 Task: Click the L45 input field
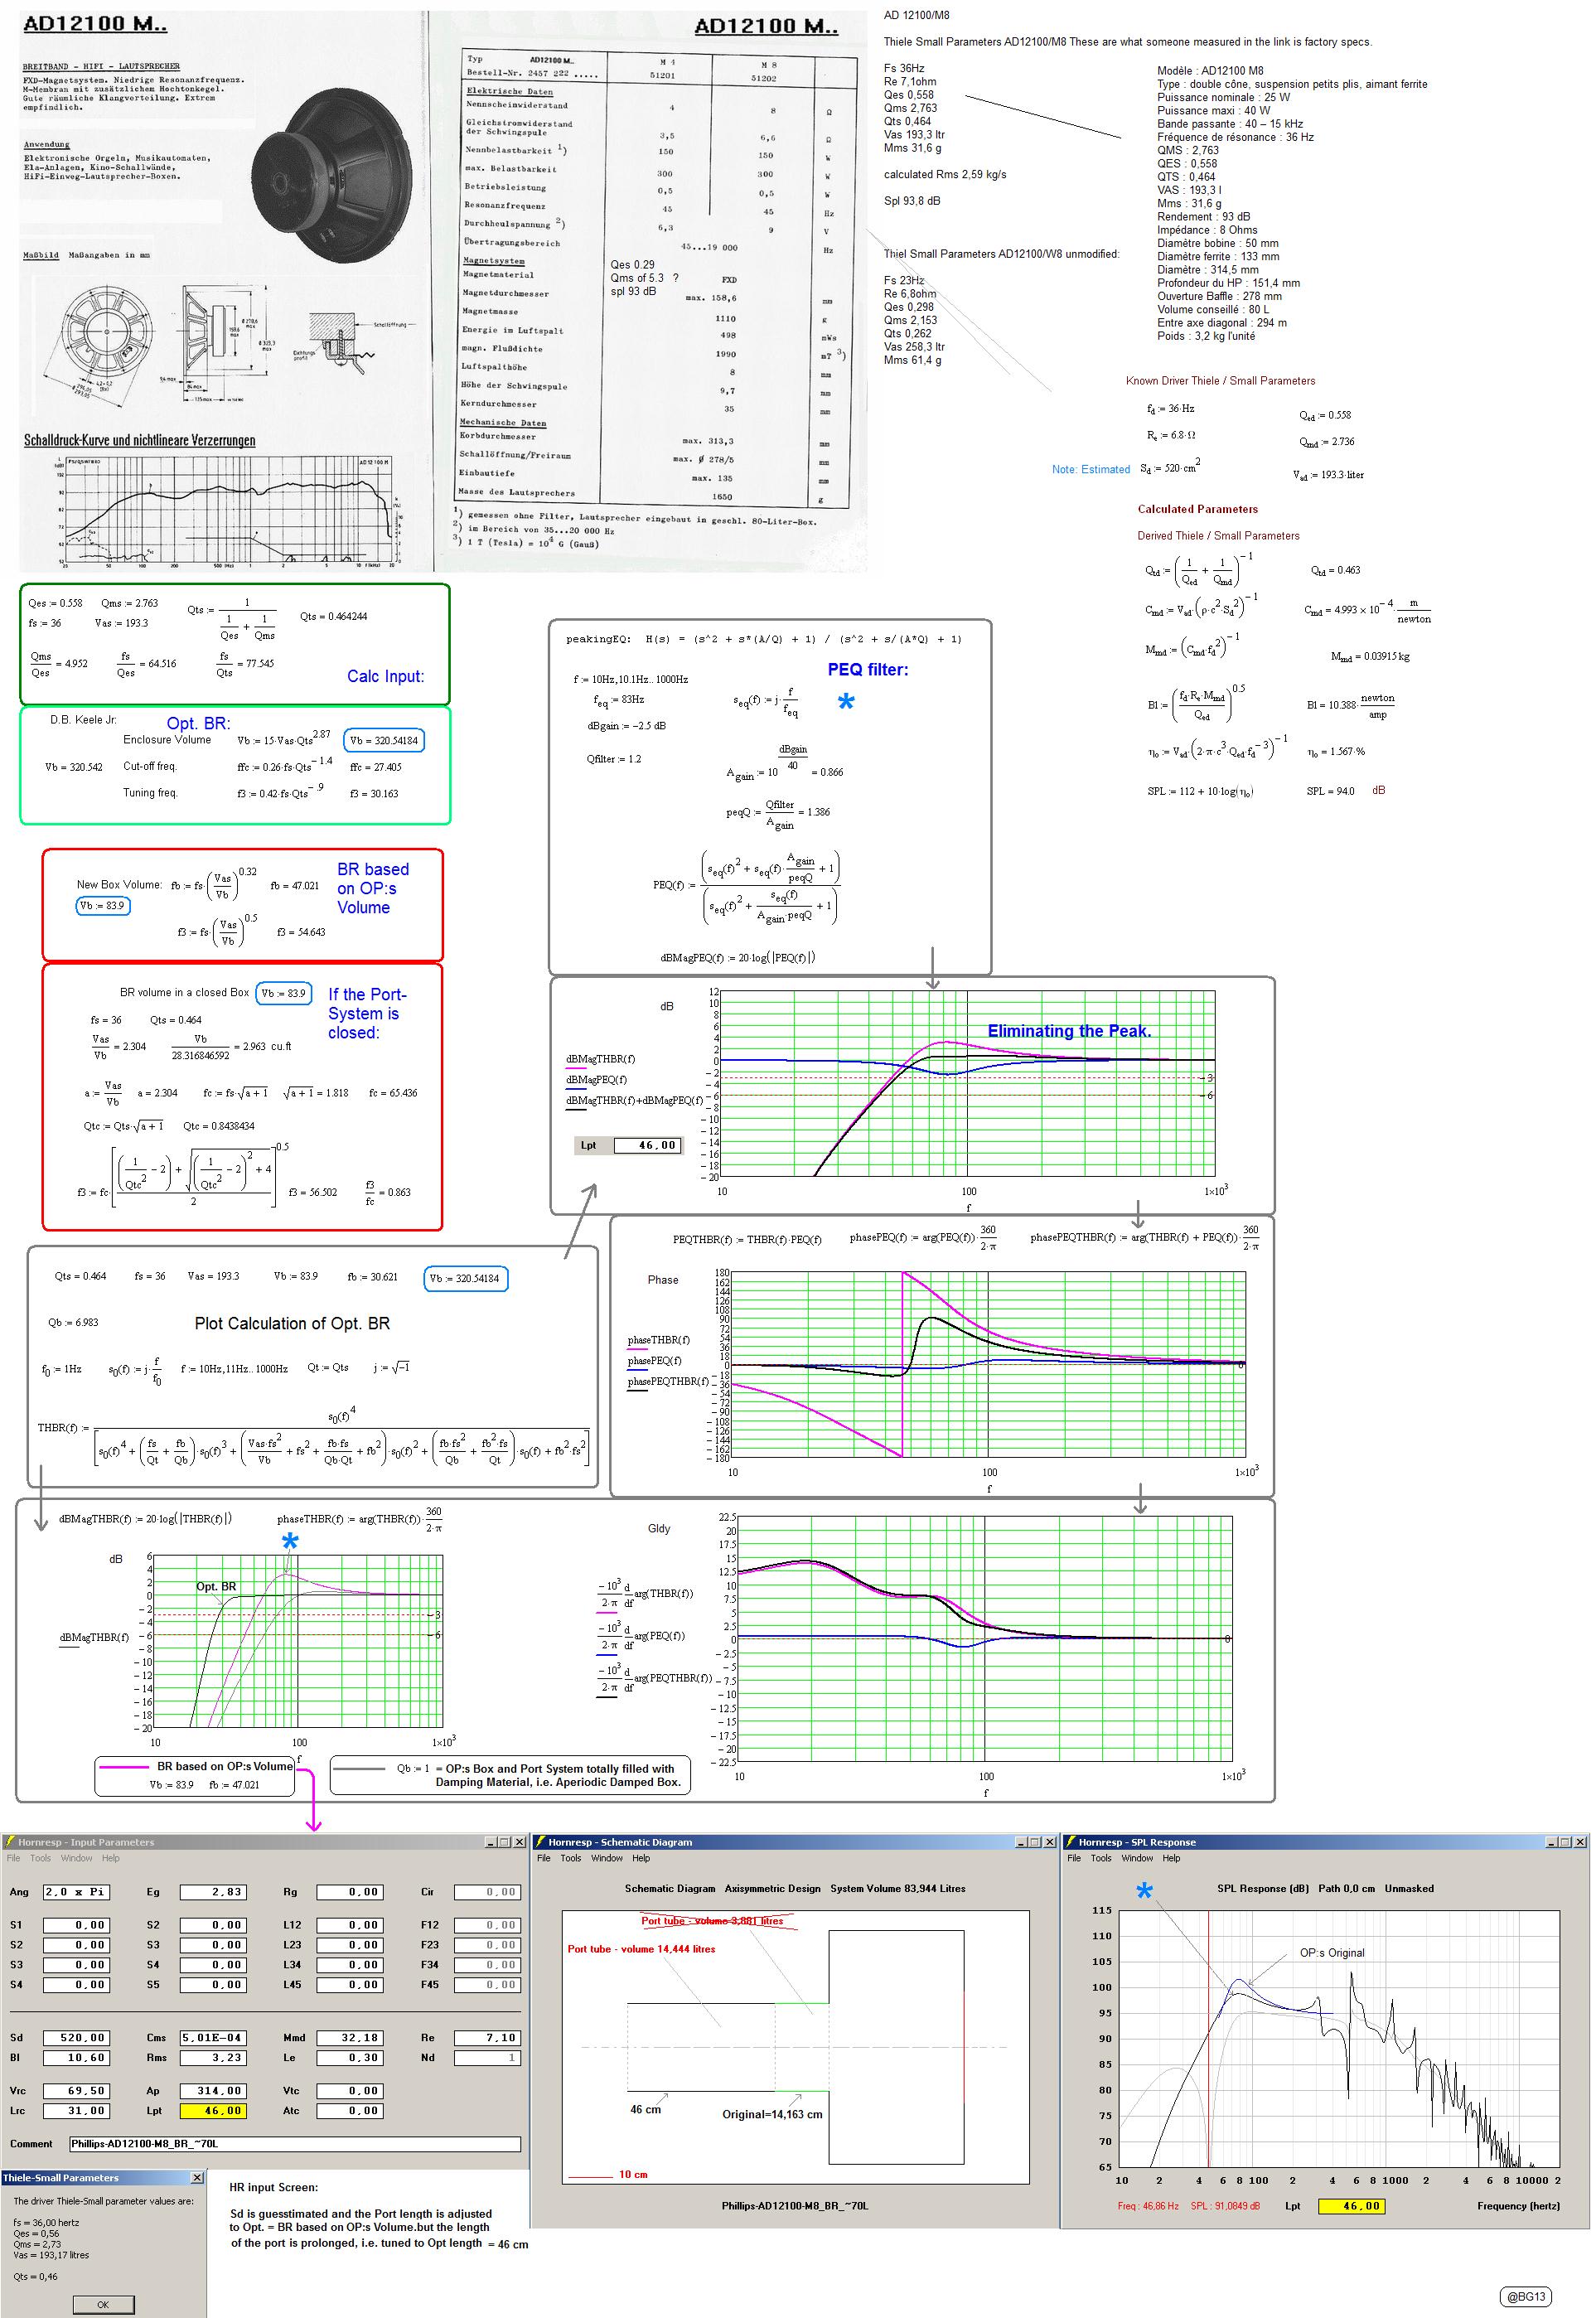click(349, 1985)
